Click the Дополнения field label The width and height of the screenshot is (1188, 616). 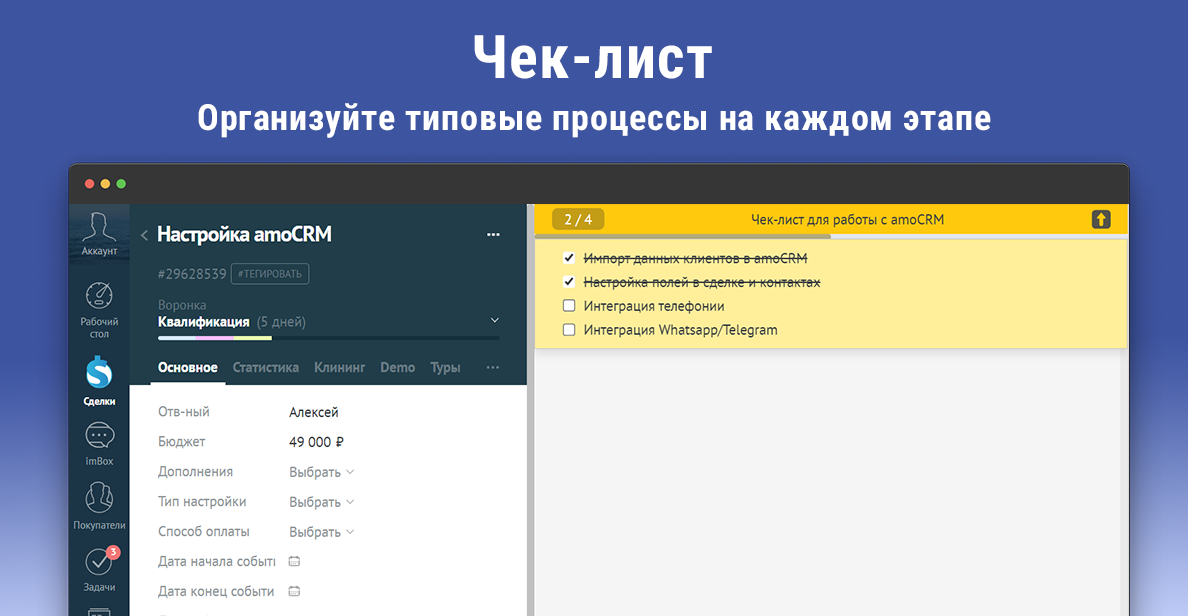195,471
